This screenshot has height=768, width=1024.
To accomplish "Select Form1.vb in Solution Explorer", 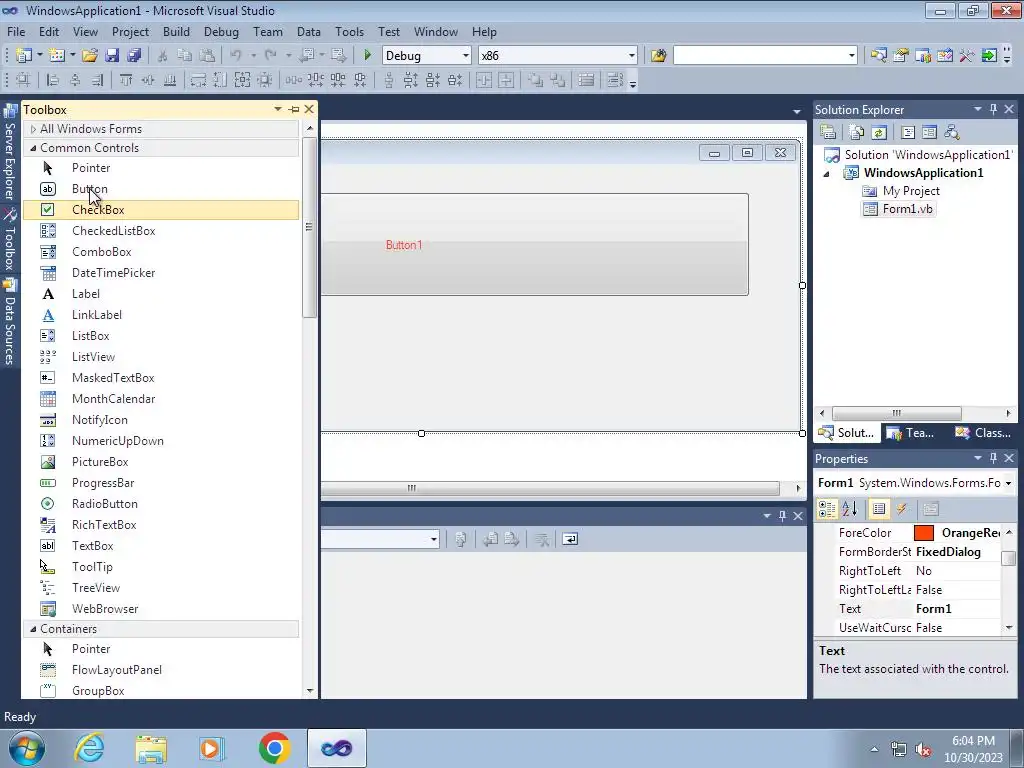I will (907, 209).
